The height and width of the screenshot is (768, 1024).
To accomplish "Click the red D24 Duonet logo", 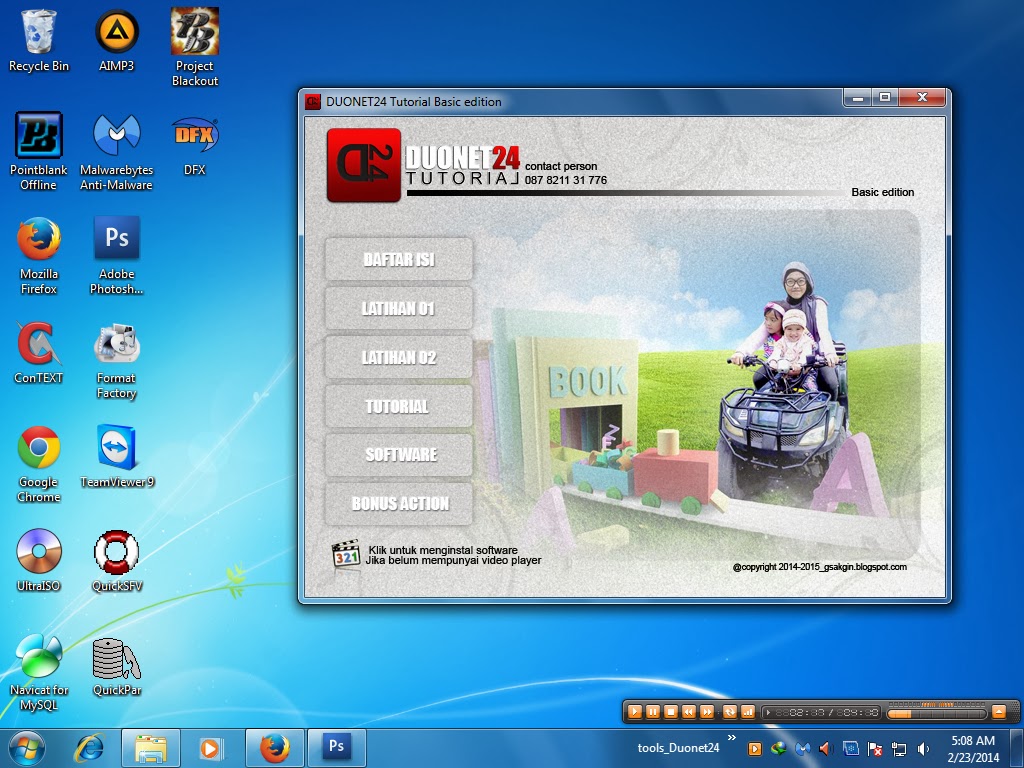I will [x=364, y=165].
